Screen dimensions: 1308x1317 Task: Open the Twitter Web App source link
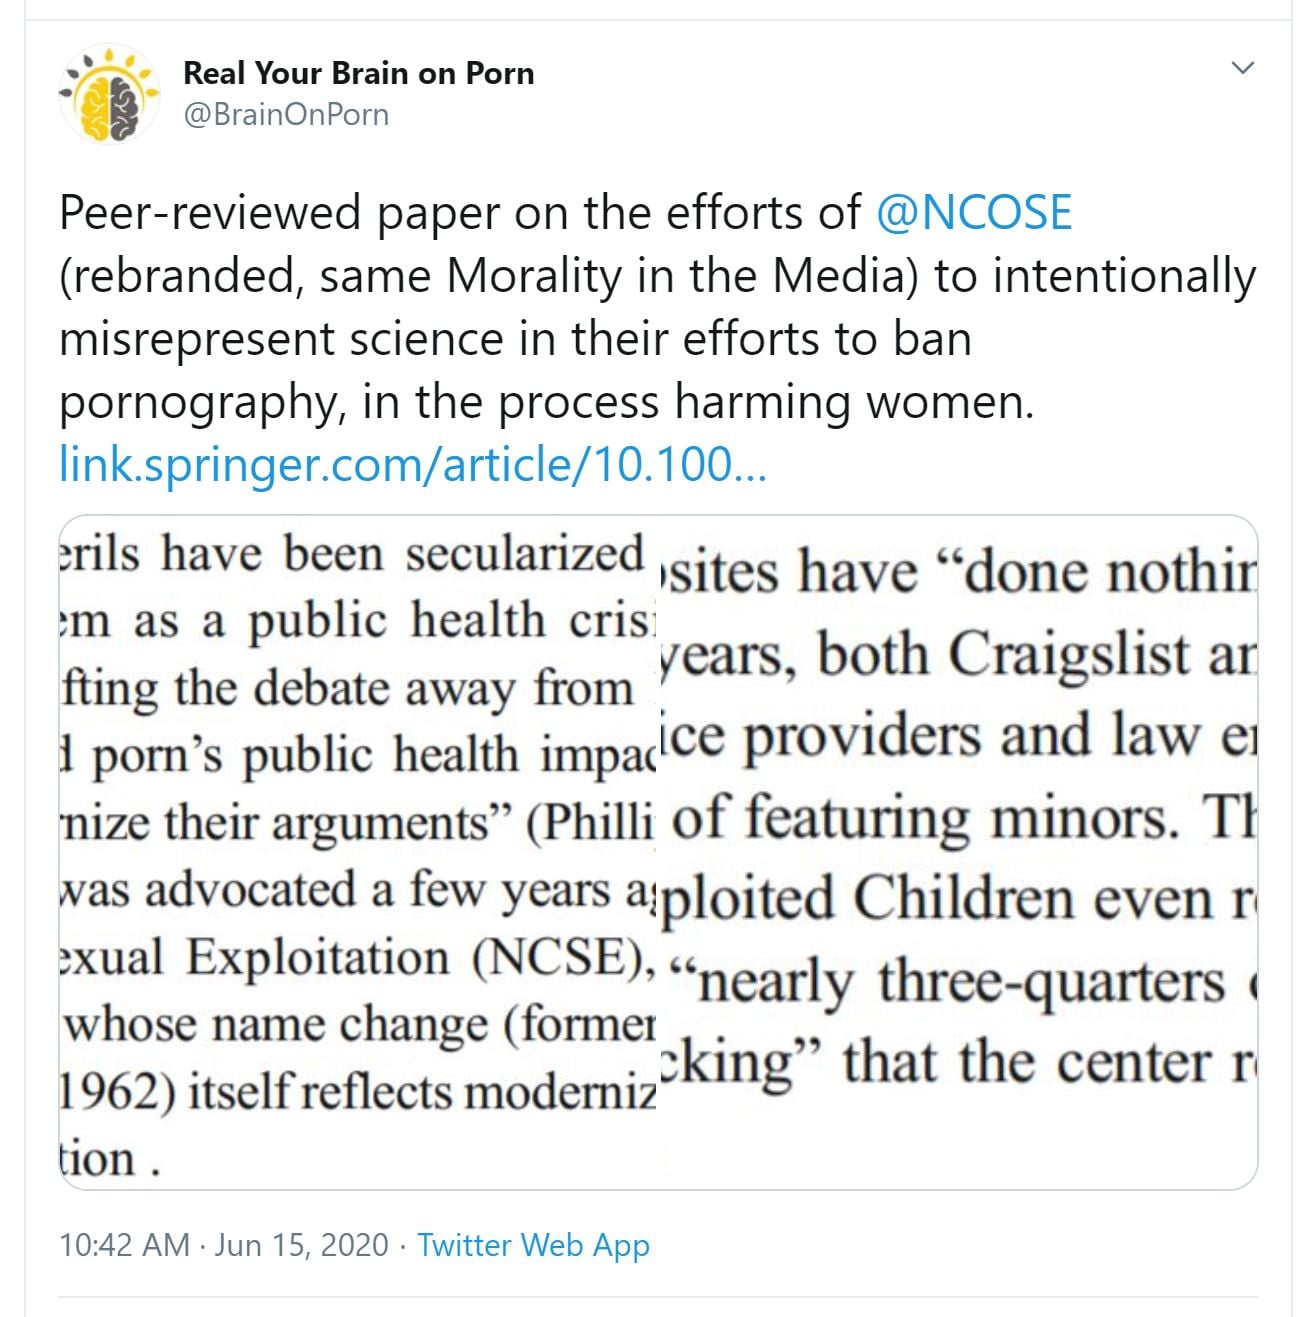coord(533,1245)
